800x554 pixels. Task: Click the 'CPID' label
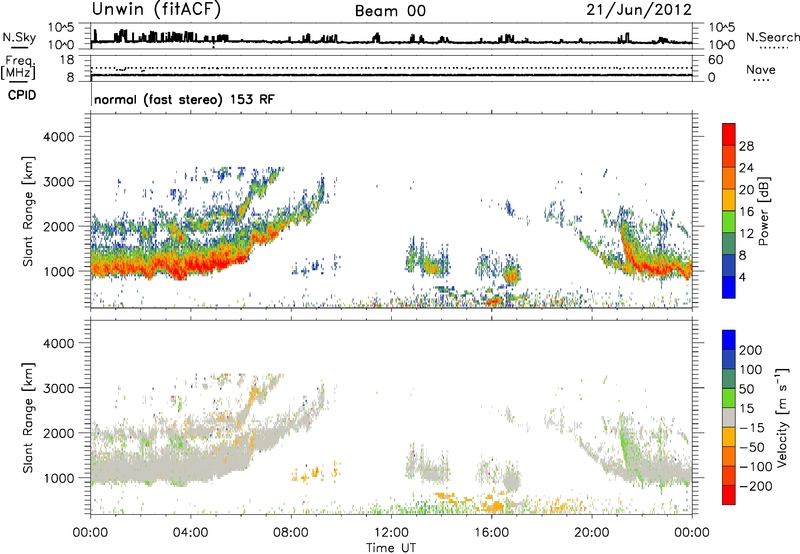click(x=22, y=95)
